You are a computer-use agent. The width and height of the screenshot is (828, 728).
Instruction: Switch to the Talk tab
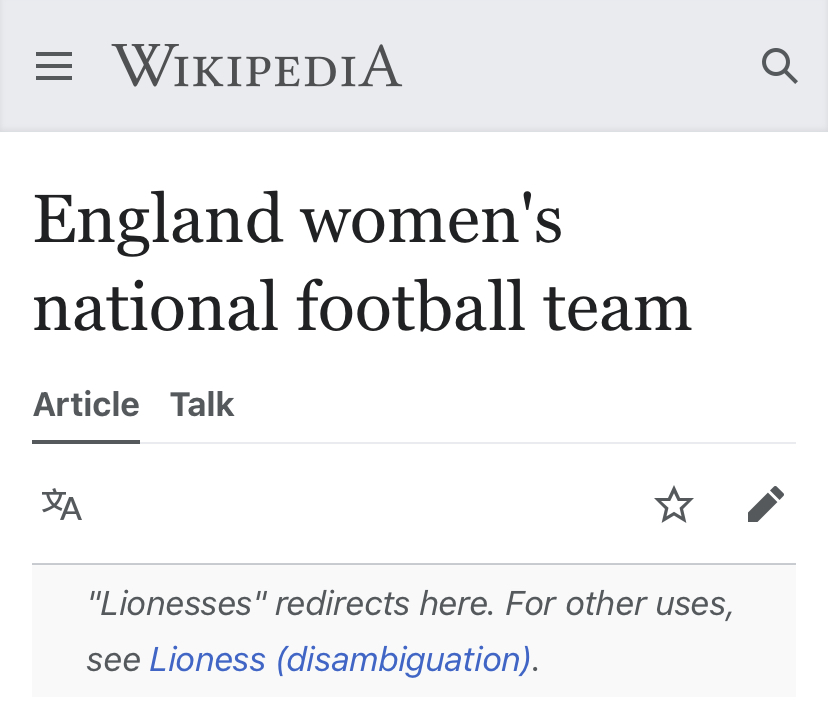pyautogui.click(x=202, y=405)
